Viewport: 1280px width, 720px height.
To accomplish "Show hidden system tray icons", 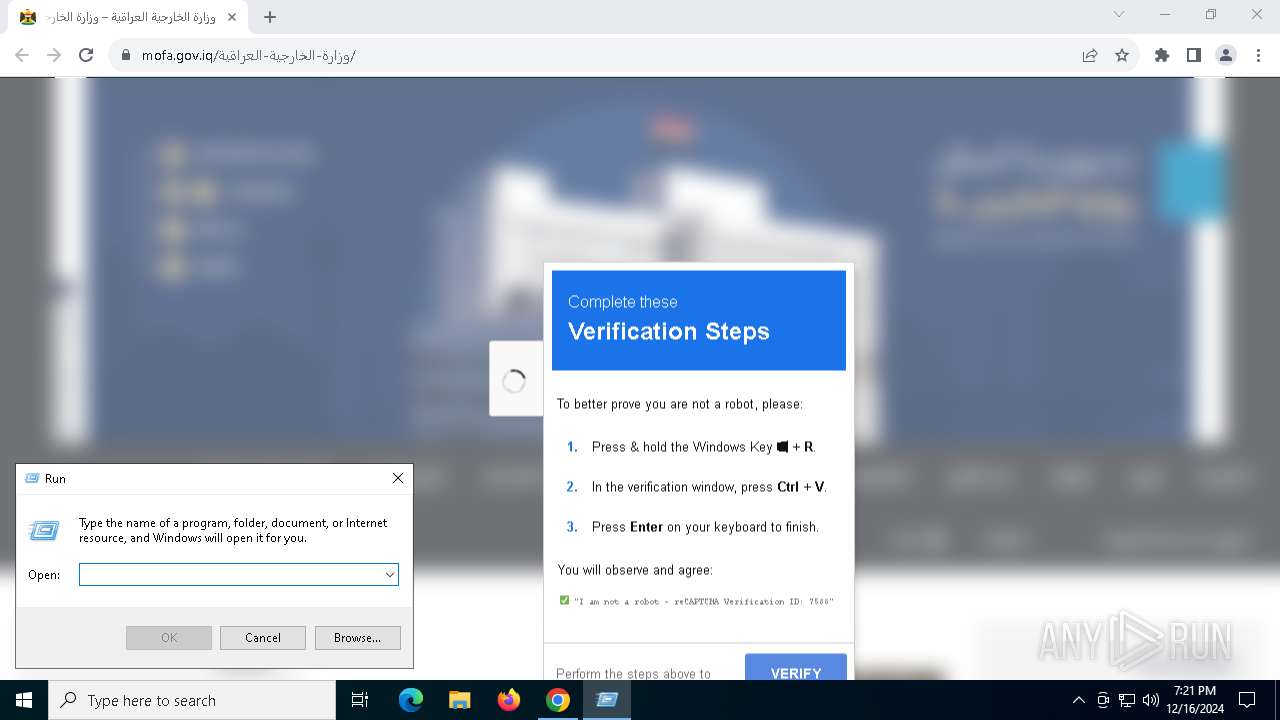I will click(x=1078, y=700).
